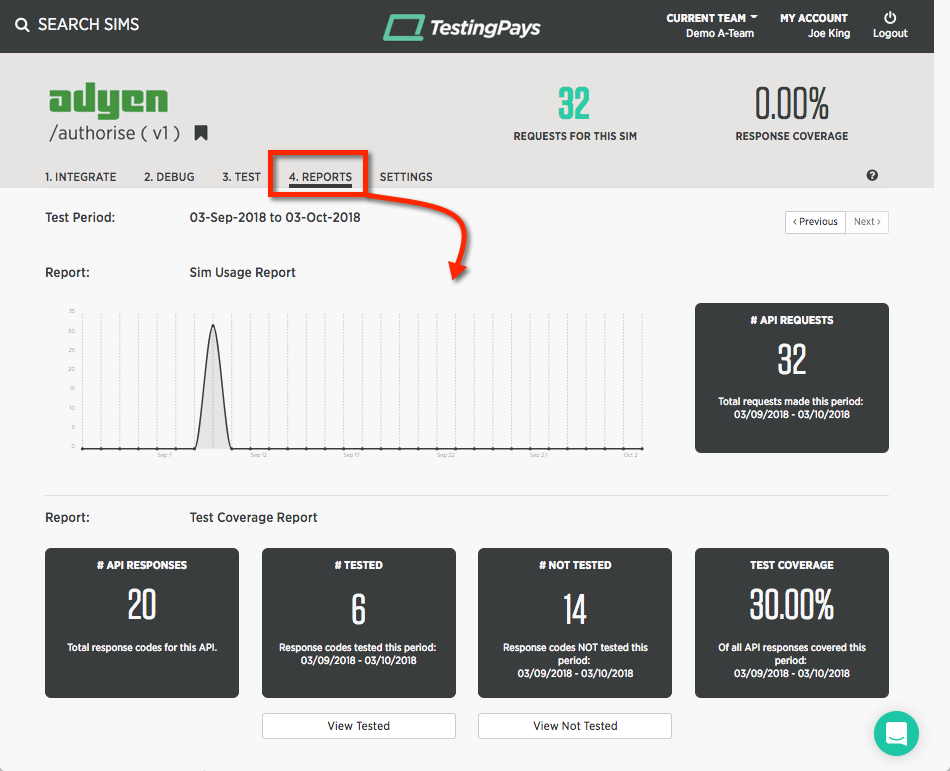The width and height of the screenshot is (950, 771).
Task: Click the # NOT TESTED card
Action: (575, 623)
